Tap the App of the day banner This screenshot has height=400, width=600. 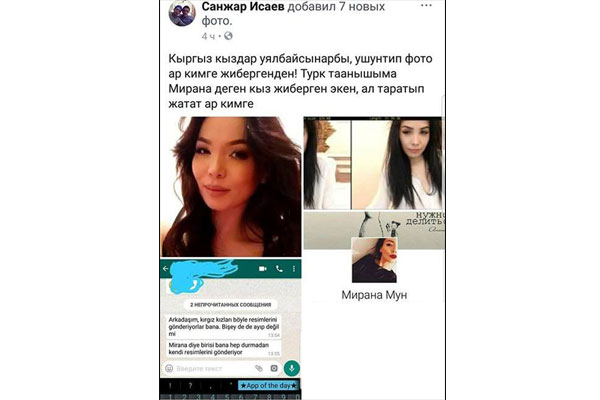tap(268, 385)
